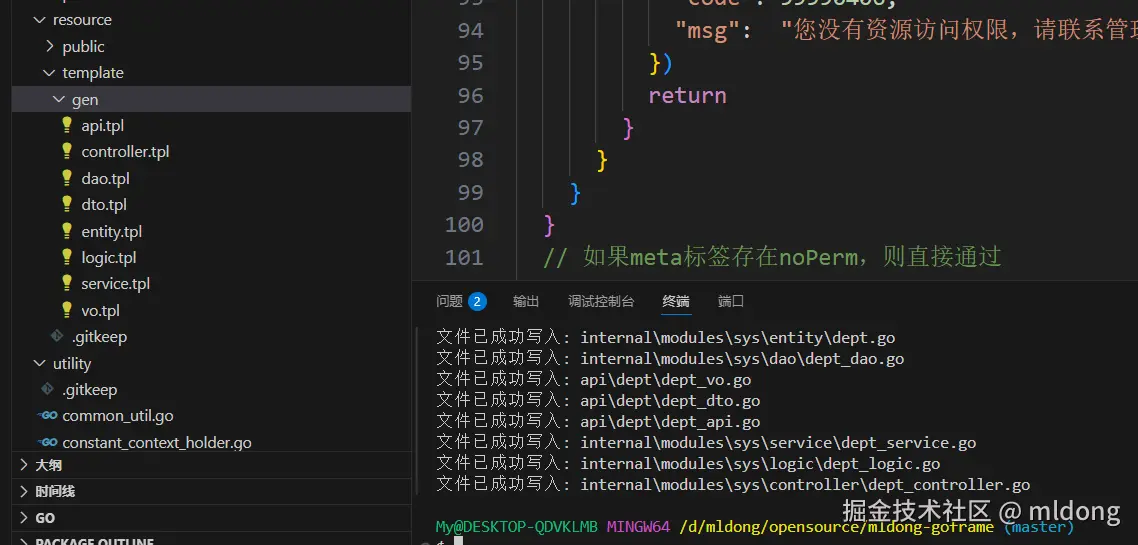Expand the 大纲 outline section
This screenshot has width=1138, height=545.
[x=25, y=465]
